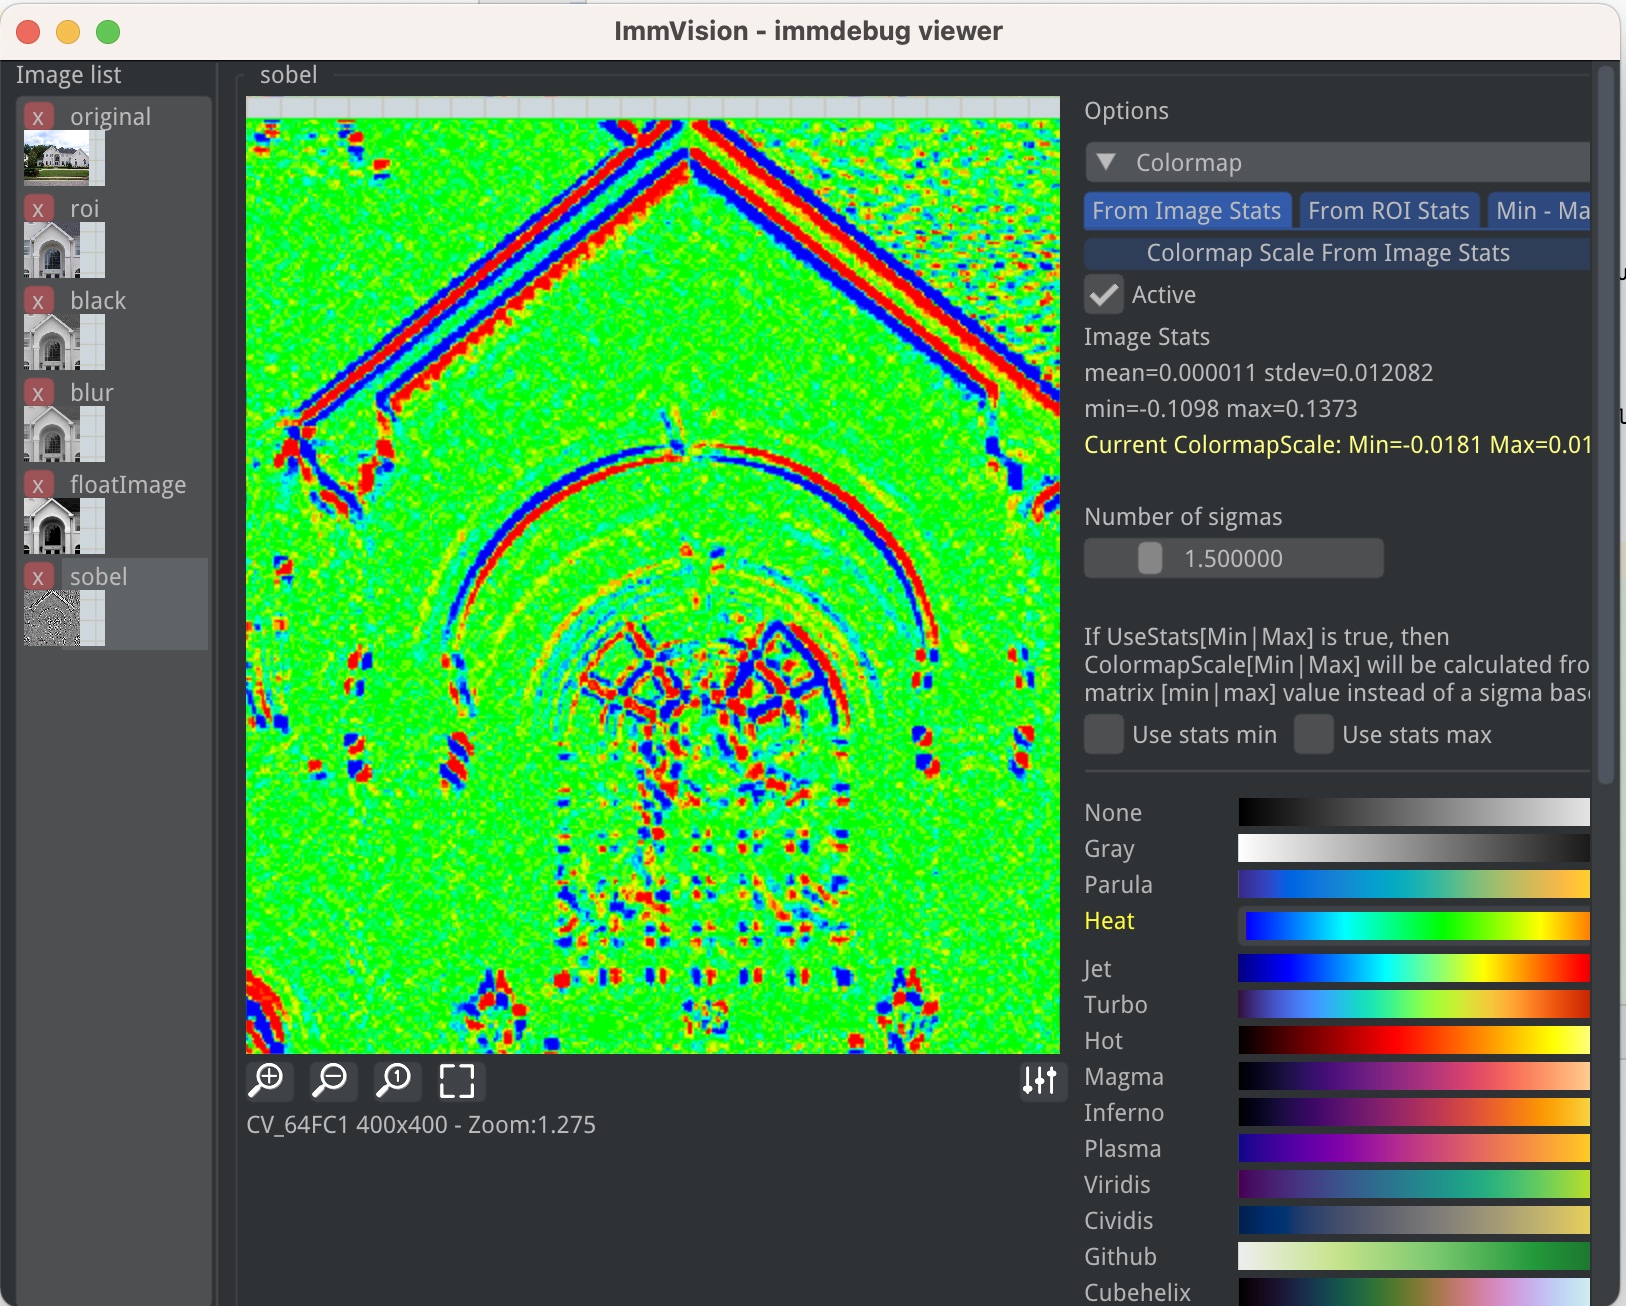This screenshot has width=1626, height=1306.
Task: Zoom out of the sobel image
Action: coord(331,1081)
